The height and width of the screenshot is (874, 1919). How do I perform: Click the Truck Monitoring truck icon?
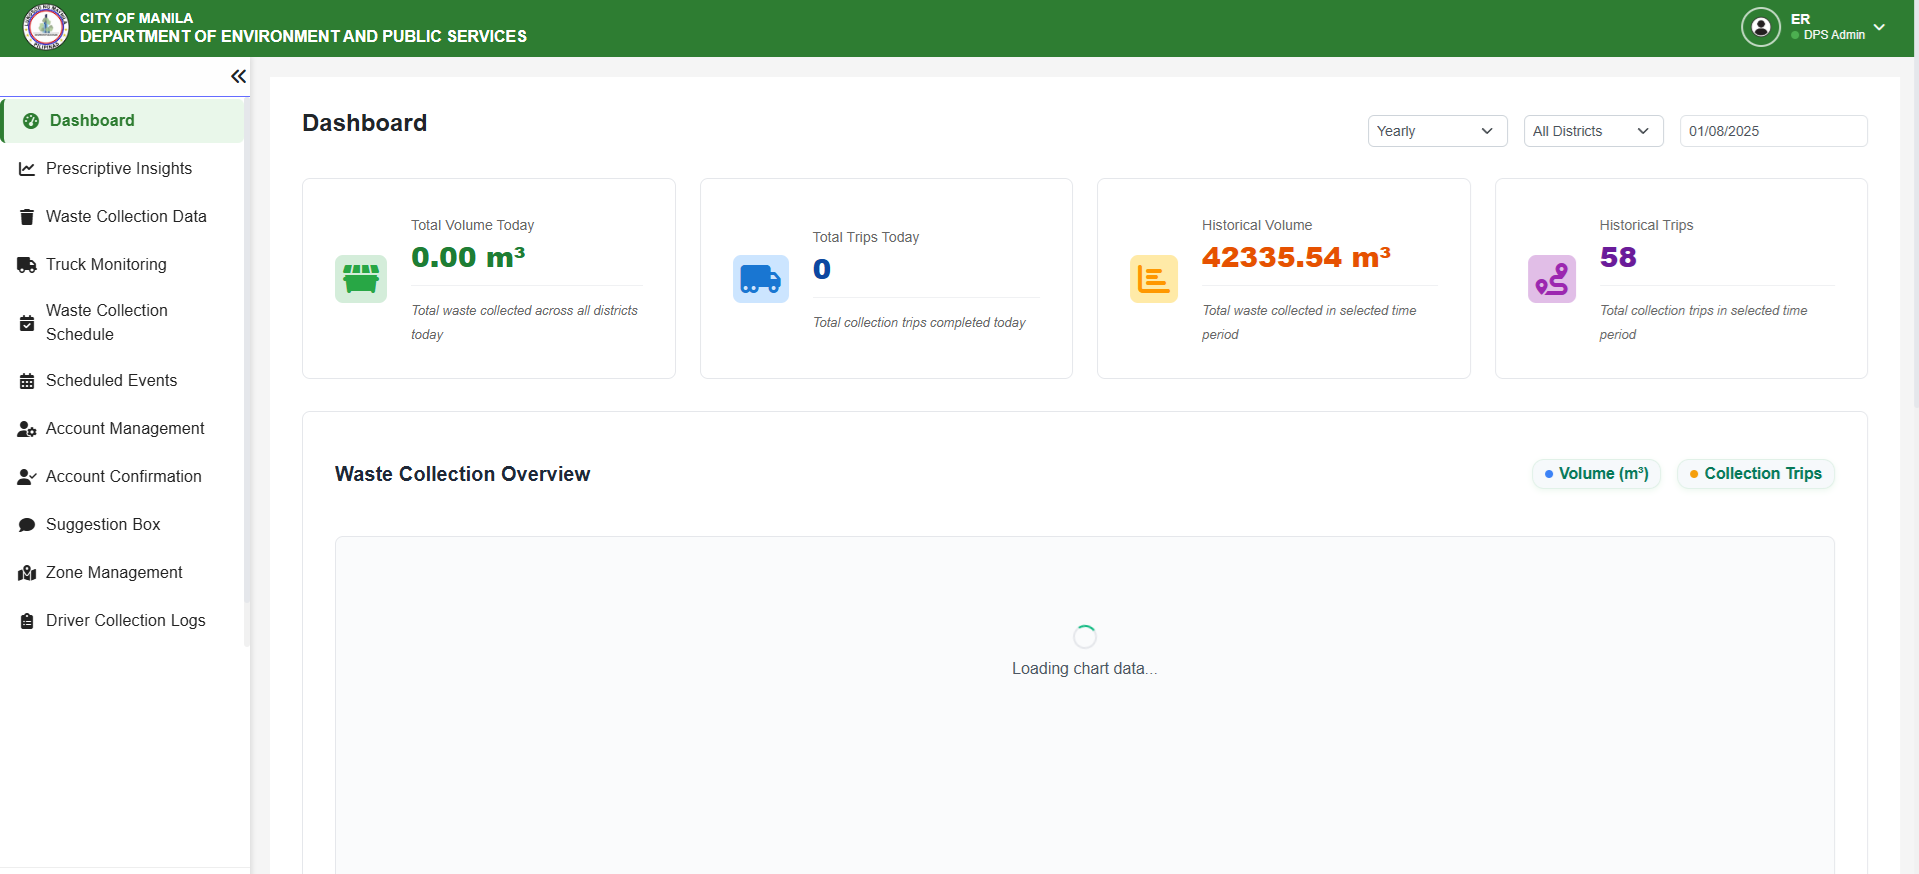[x=27, y=265]
